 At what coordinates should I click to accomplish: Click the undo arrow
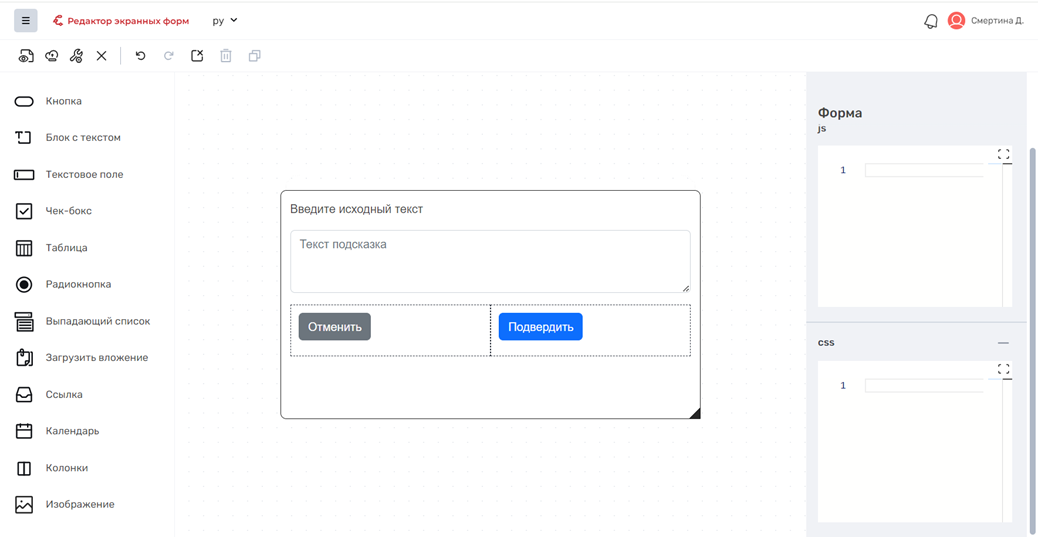point(140,56)
